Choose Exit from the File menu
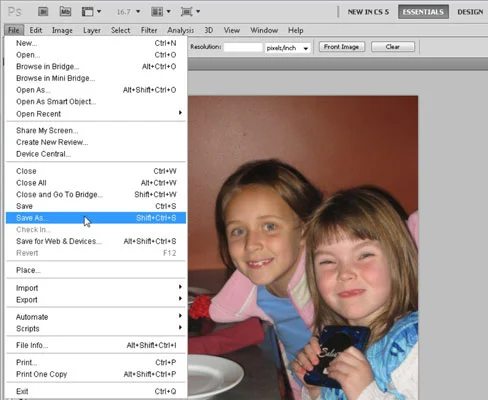The height and width of the screenshot is (400, 488). (96, 391)
